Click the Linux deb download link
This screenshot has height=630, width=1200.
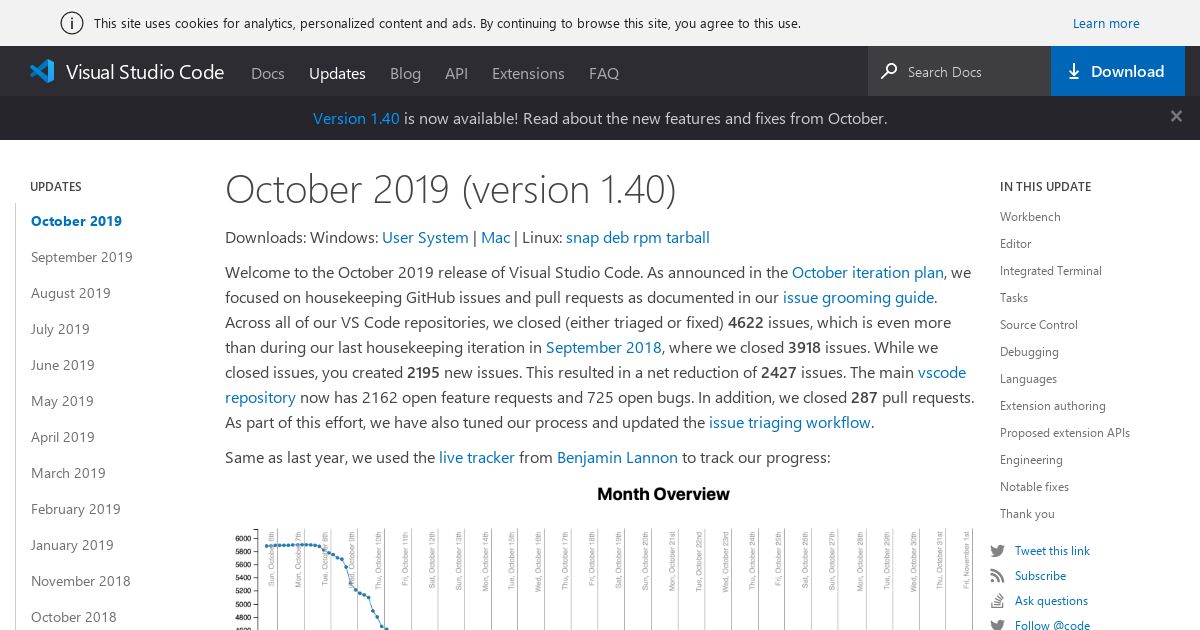coord(616,238)
